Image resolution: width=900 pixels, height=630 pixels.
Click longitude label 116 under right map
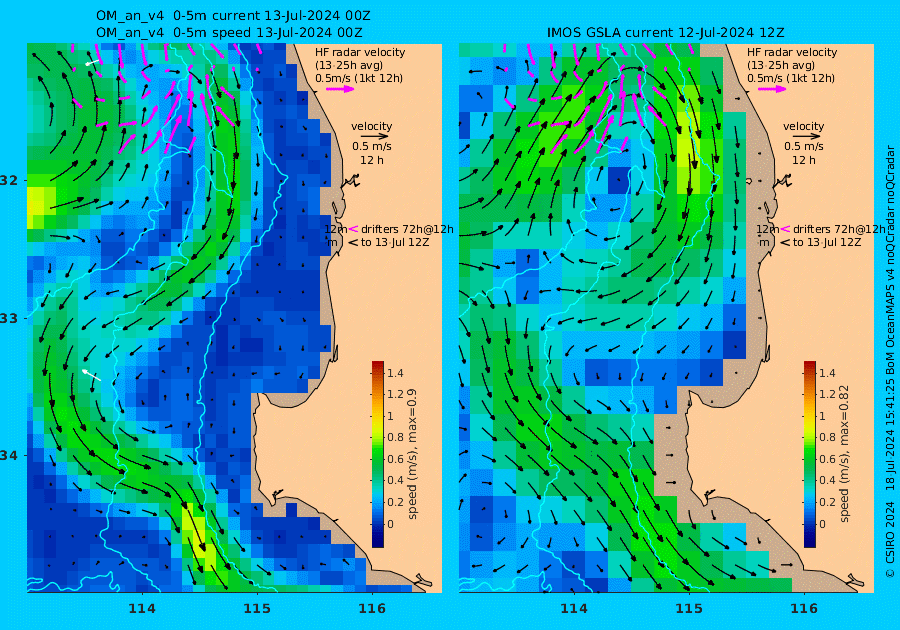[x=804, y=608]
